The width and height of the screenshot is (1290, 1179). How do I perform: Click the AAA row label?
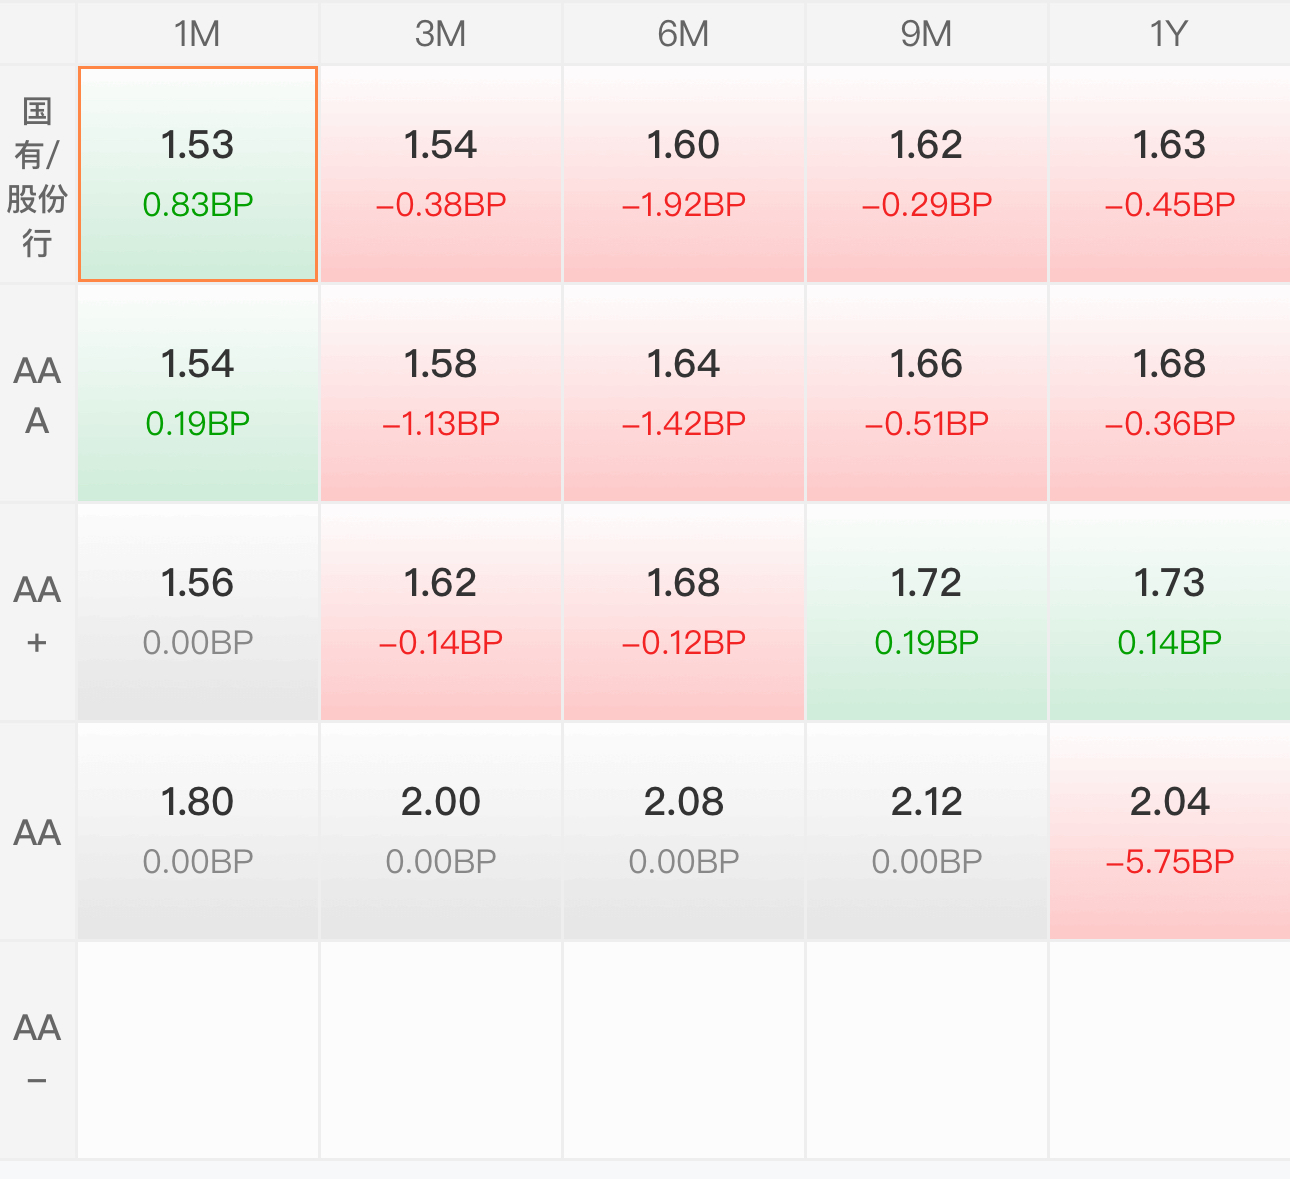pyautogui.click(x=38, y=393)
